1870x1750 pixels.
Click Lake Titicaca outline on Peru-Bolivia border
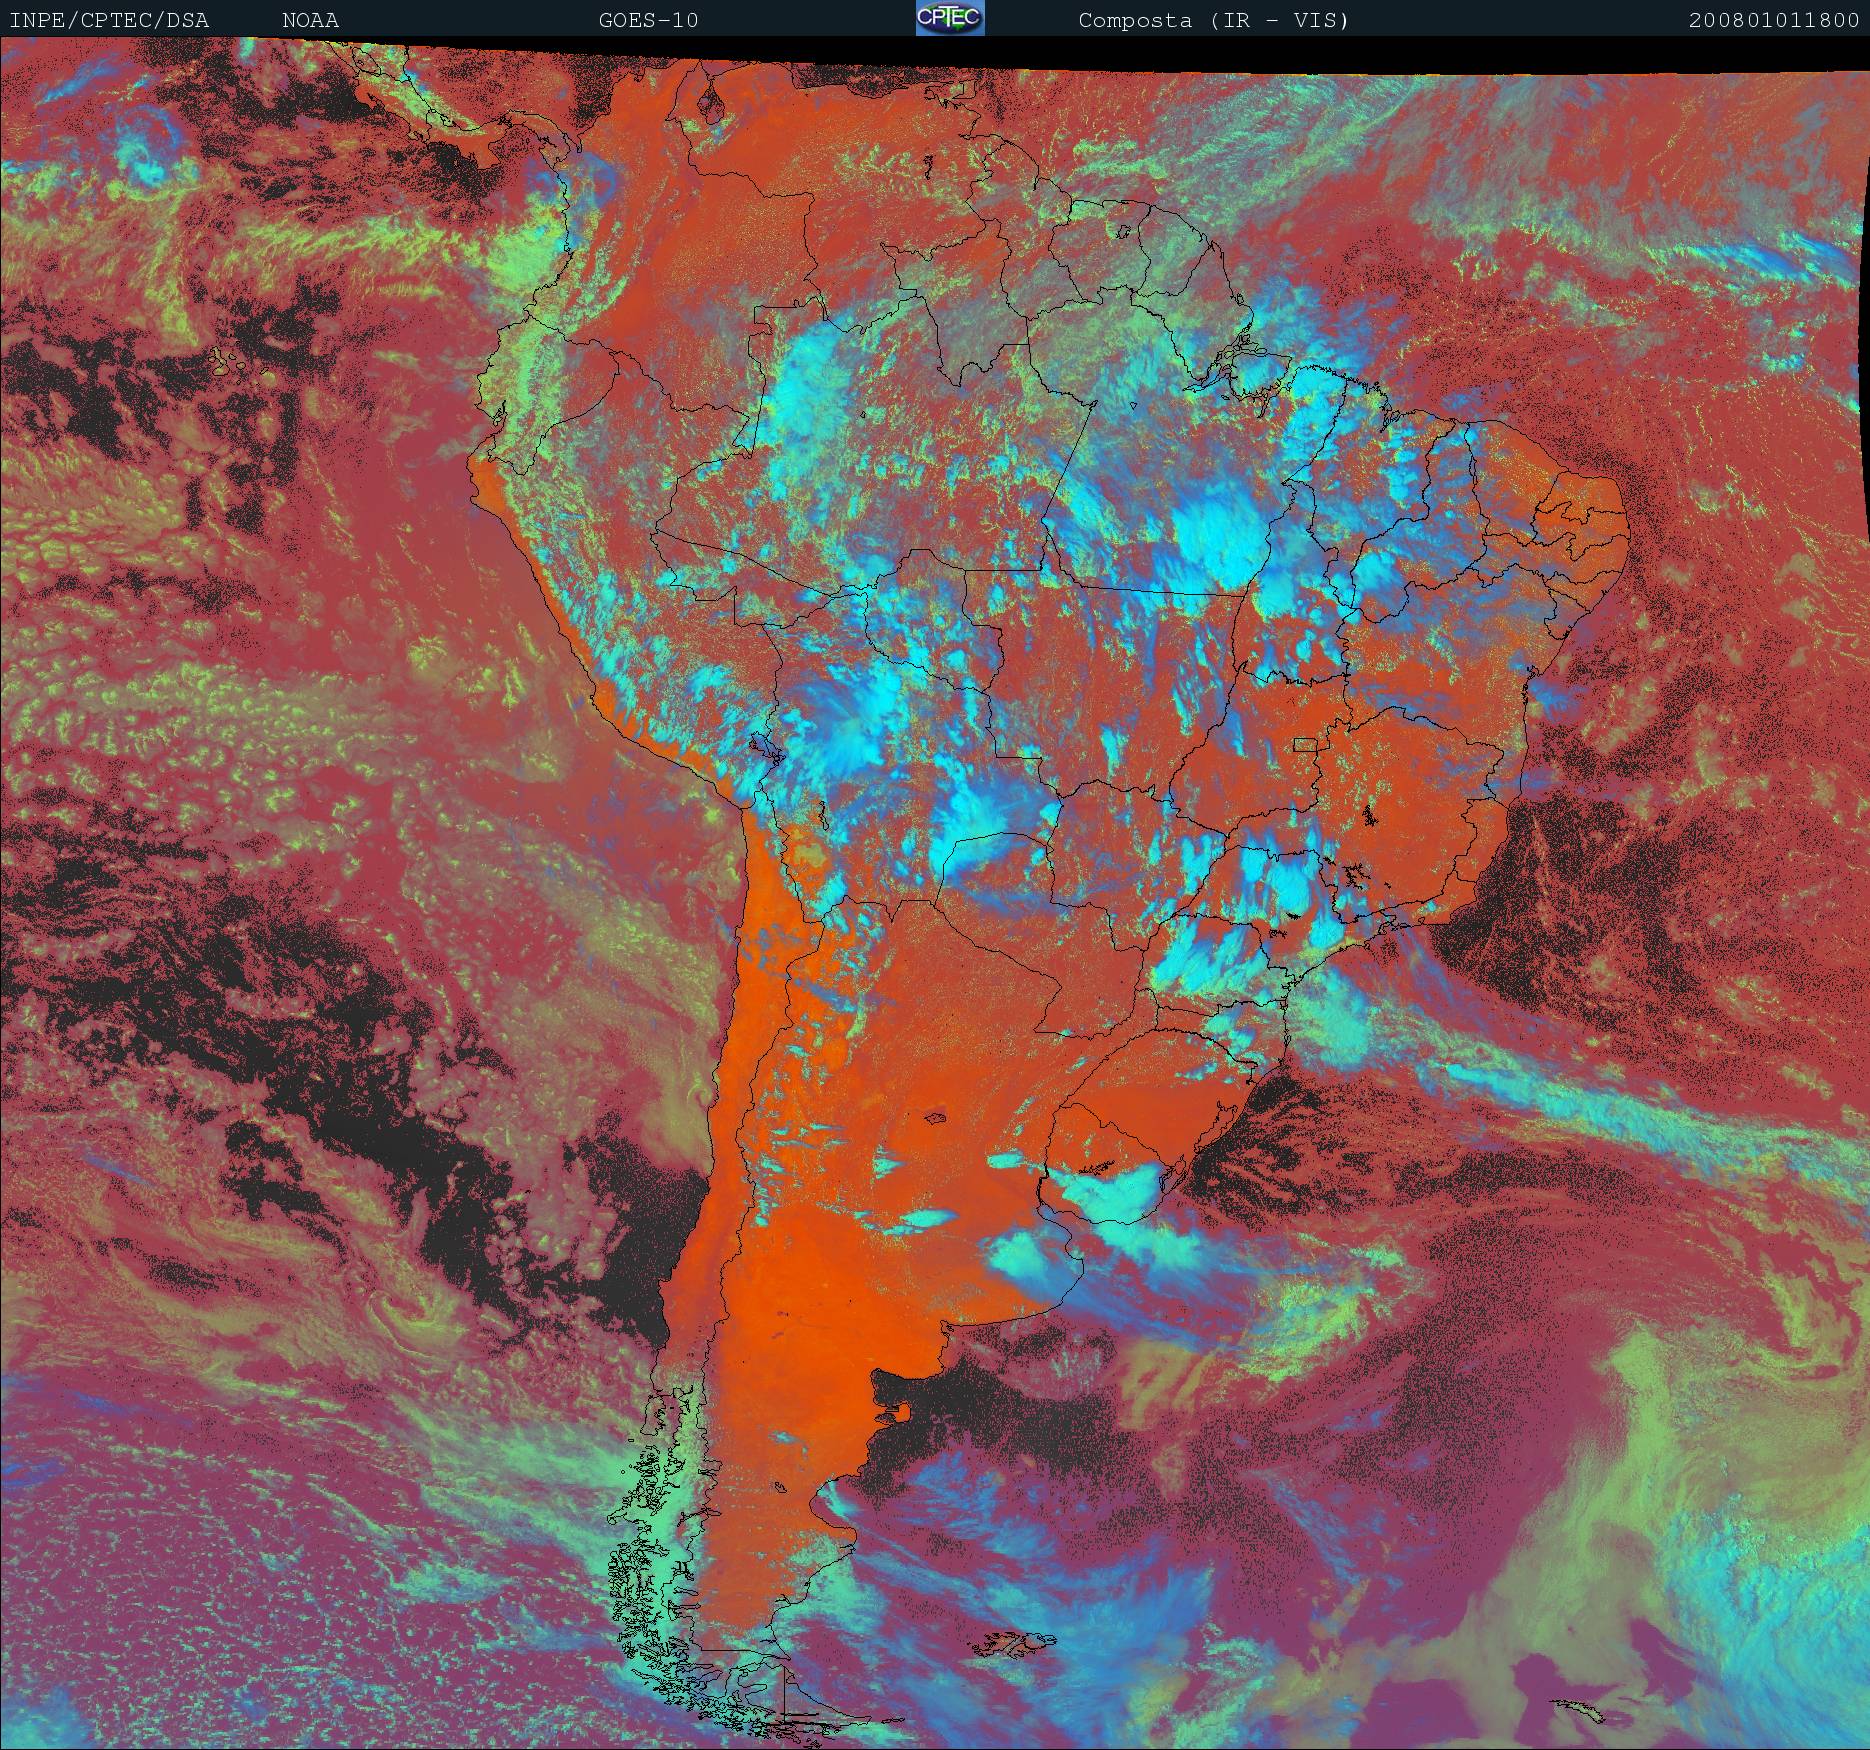764,746
